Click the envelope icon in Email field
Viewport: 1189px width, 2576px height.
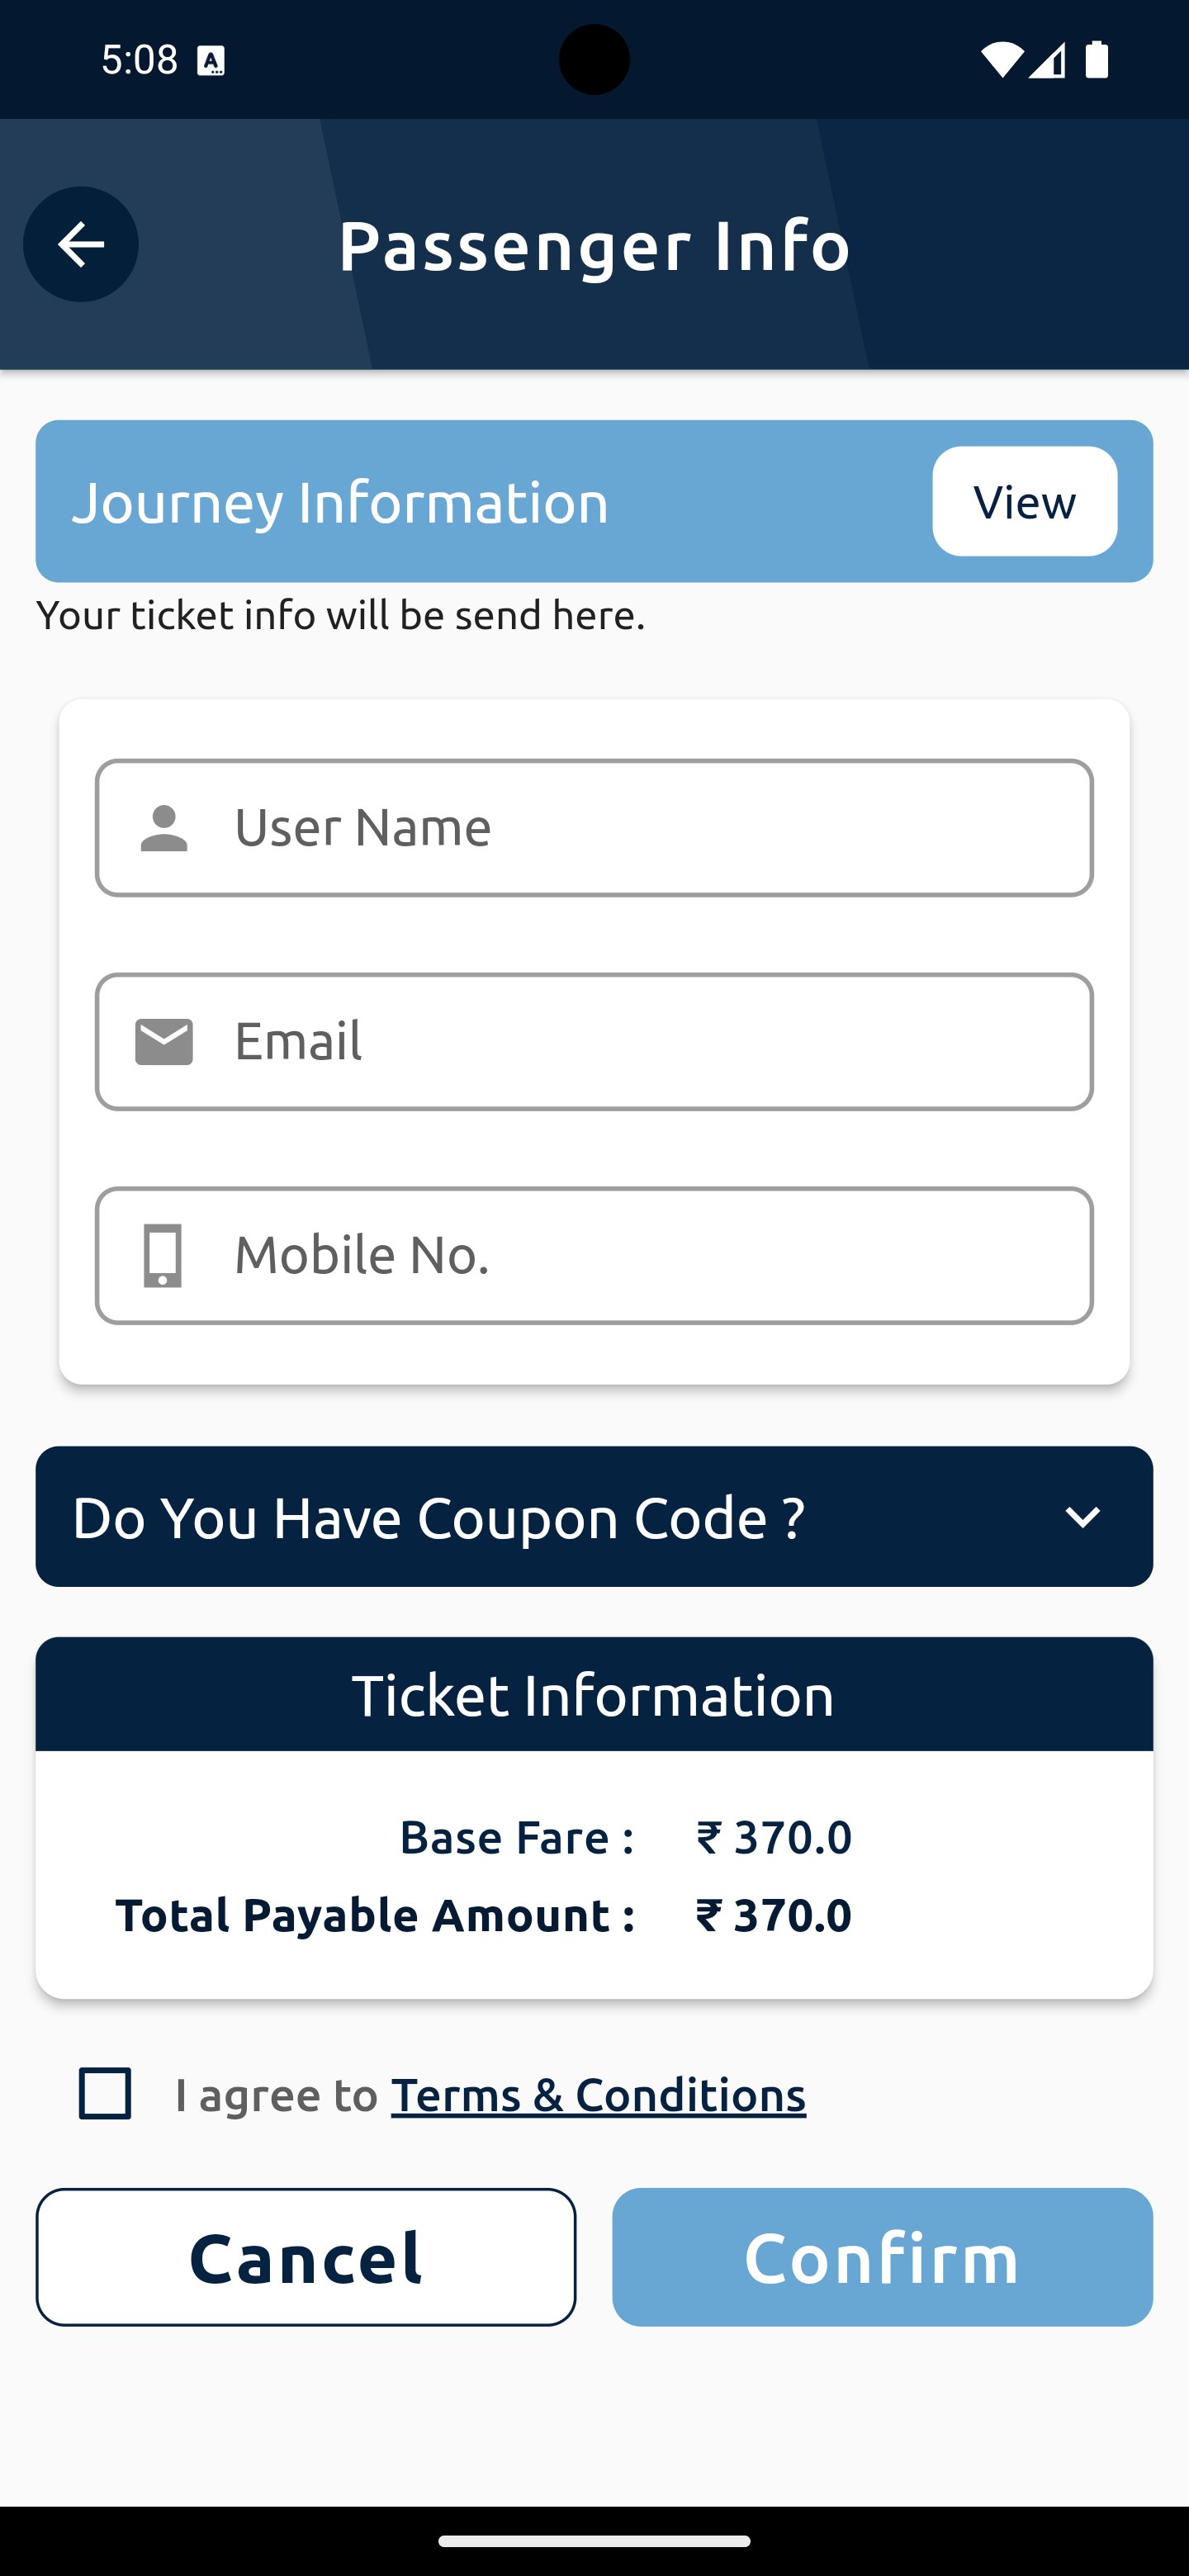(164, 1042)
